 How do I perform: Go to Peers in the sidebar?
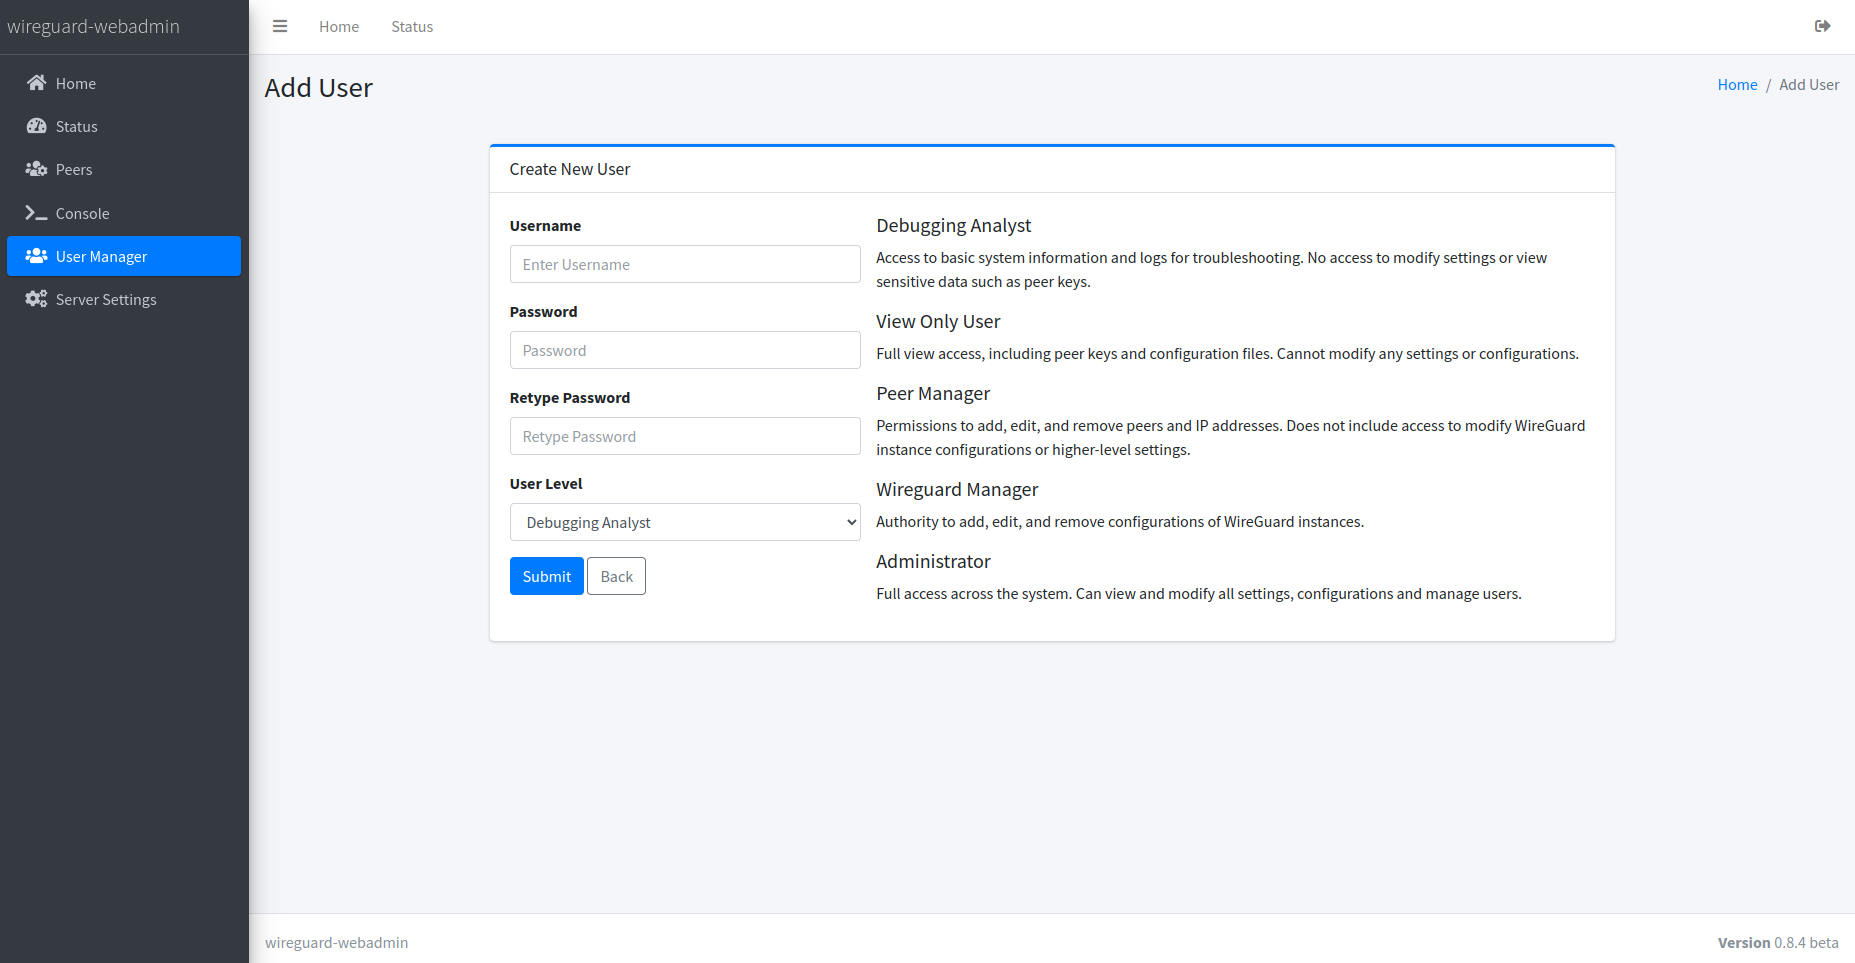(74, 170)
